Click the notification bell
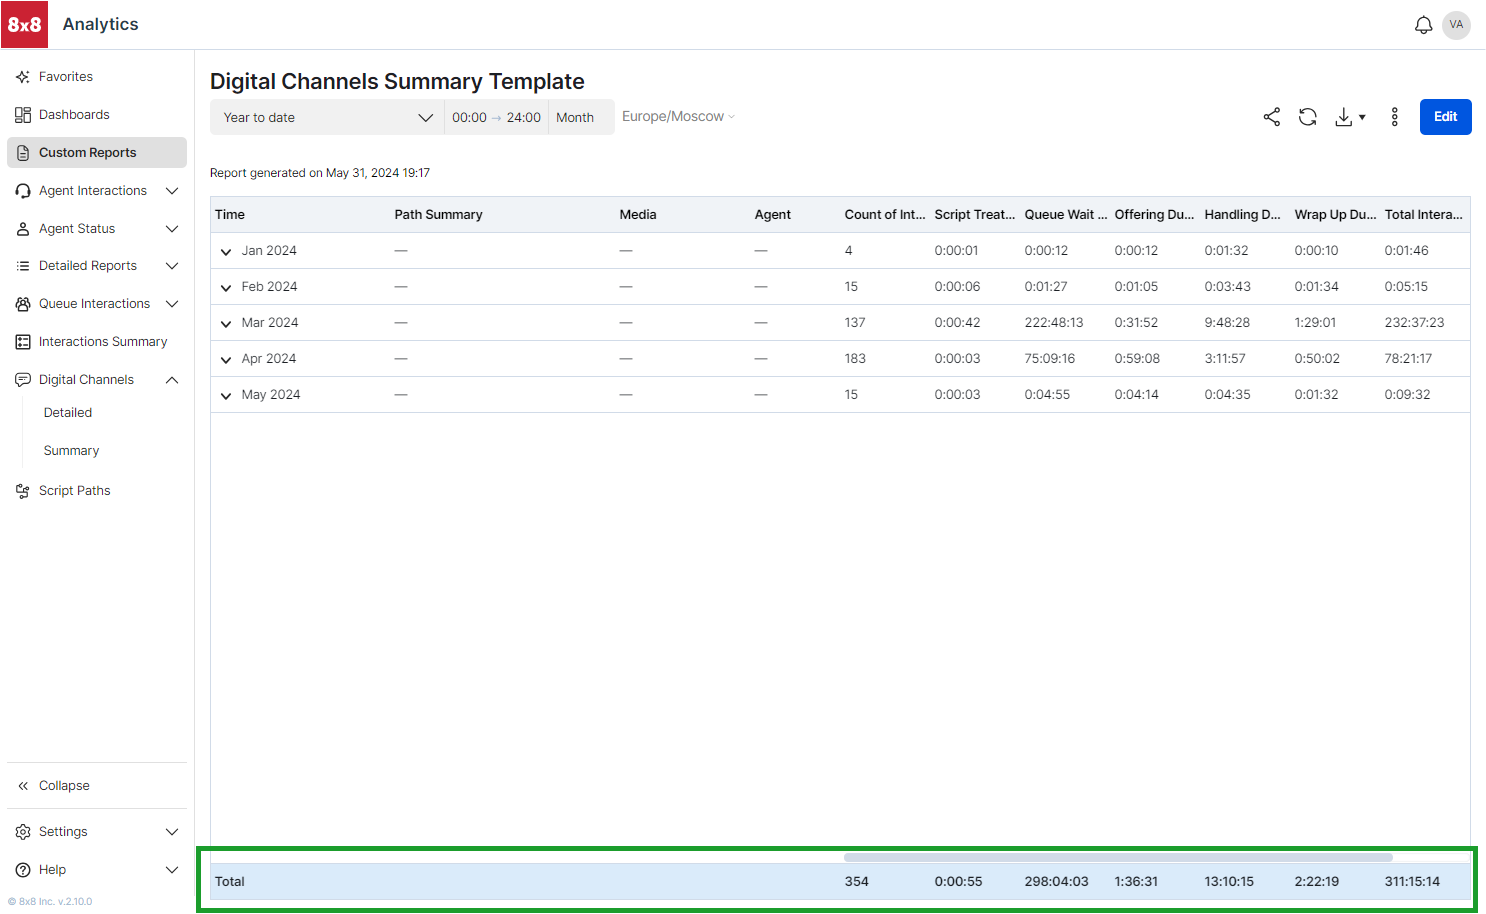The height and width of the screenshot is (914, 1486). pyautogui.click(x=1424, y=25)
